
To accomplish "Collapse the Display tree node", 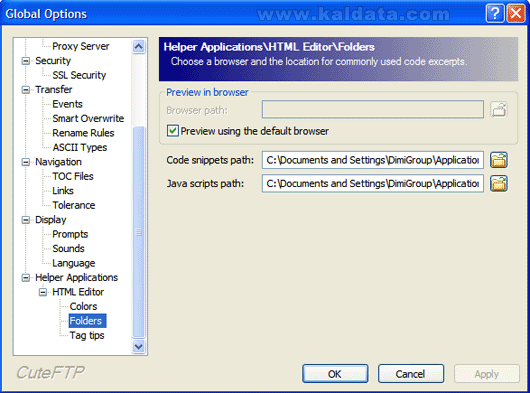I will click(26, 220).
